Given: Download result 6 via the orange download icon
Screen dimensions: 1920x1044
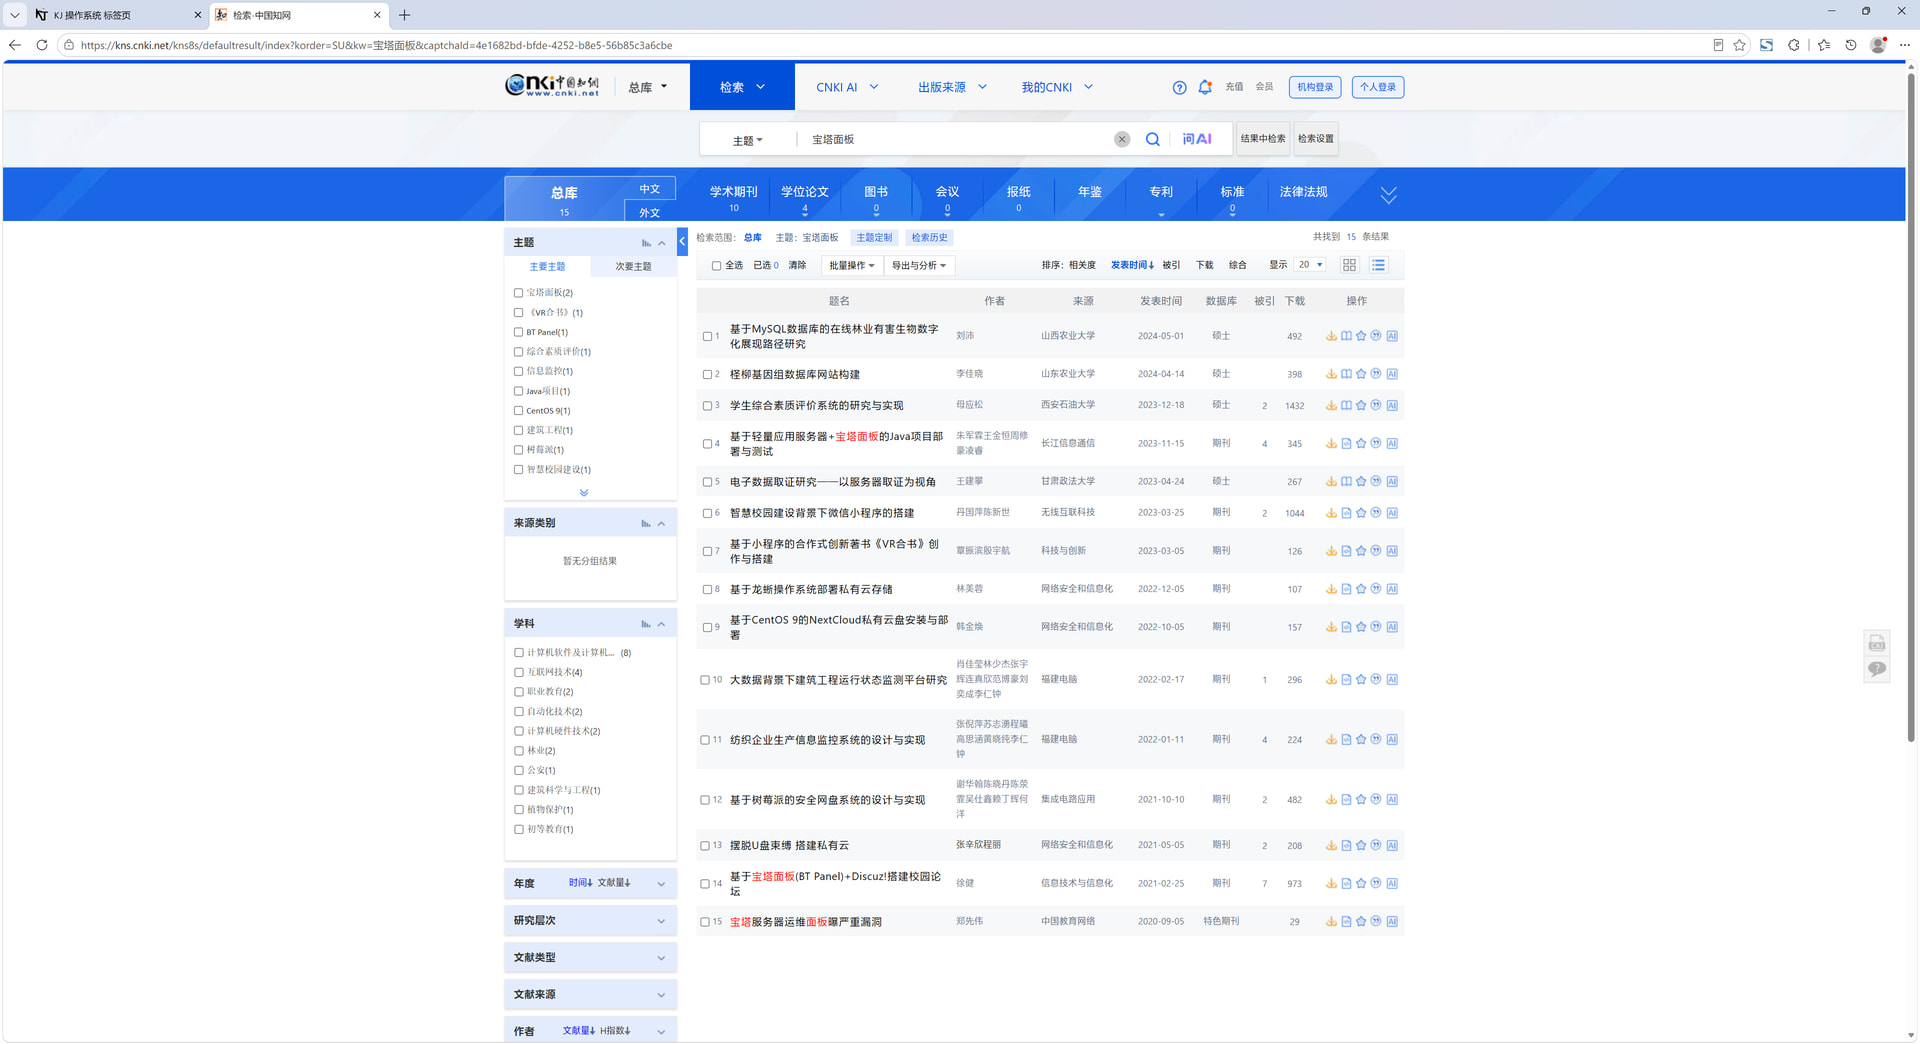Looking at the screenshot, I should click(x=1331, y=513).
